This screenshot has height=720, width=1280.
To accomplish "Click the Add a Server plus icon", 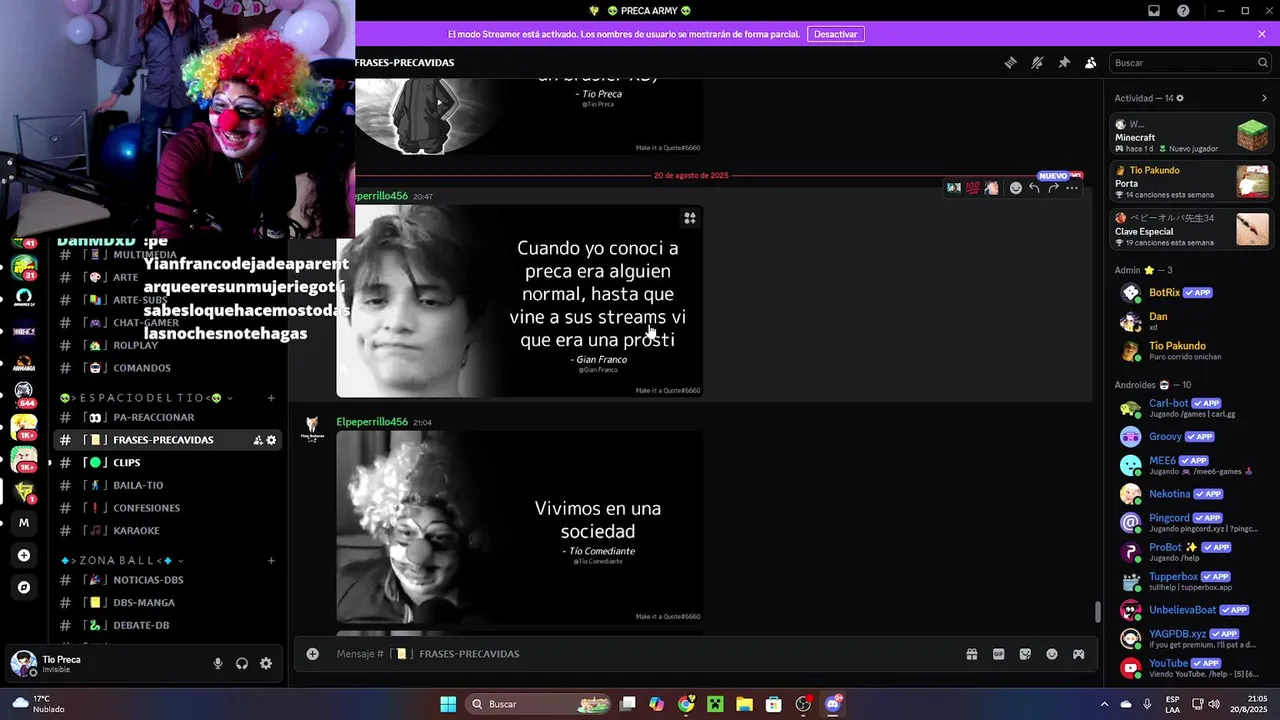I will point(24,555).
